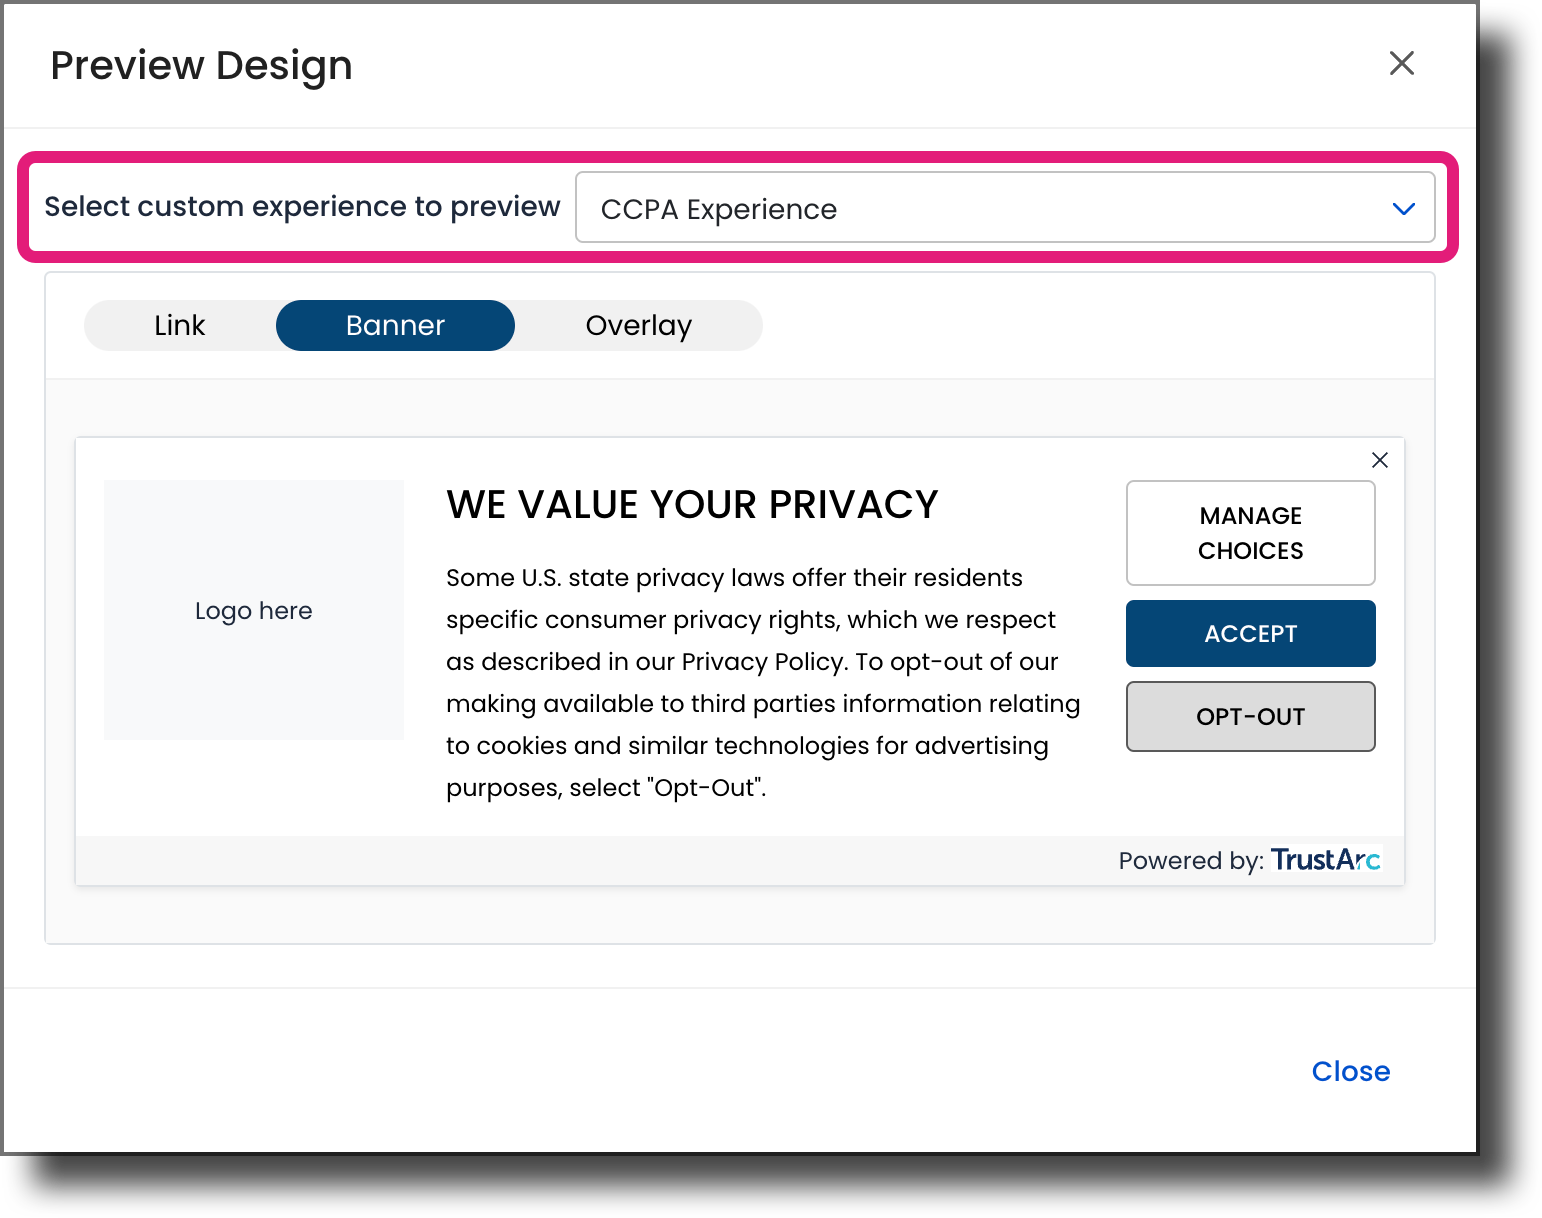Click the Logo here placeholder
This screenshot has width=1542, height=1218.
coord(253,610)
